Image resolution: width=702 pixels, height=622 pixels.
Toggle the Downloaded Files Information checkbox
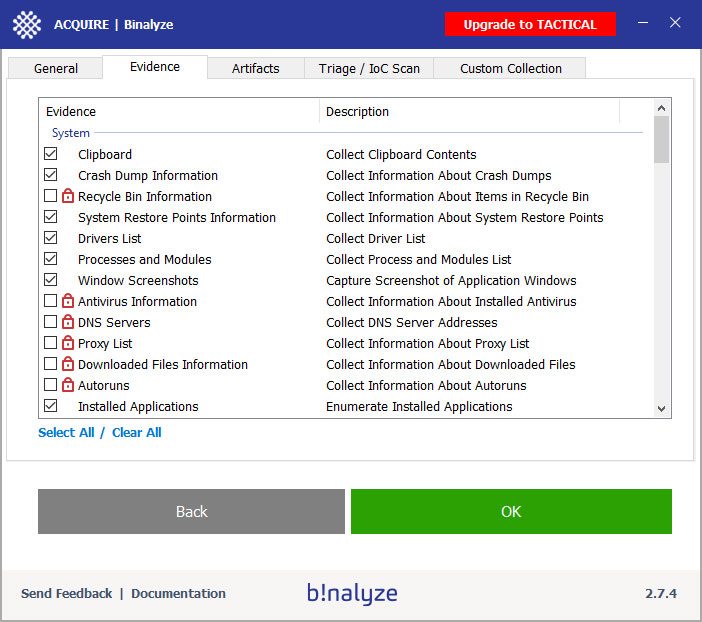pos(51,364)
